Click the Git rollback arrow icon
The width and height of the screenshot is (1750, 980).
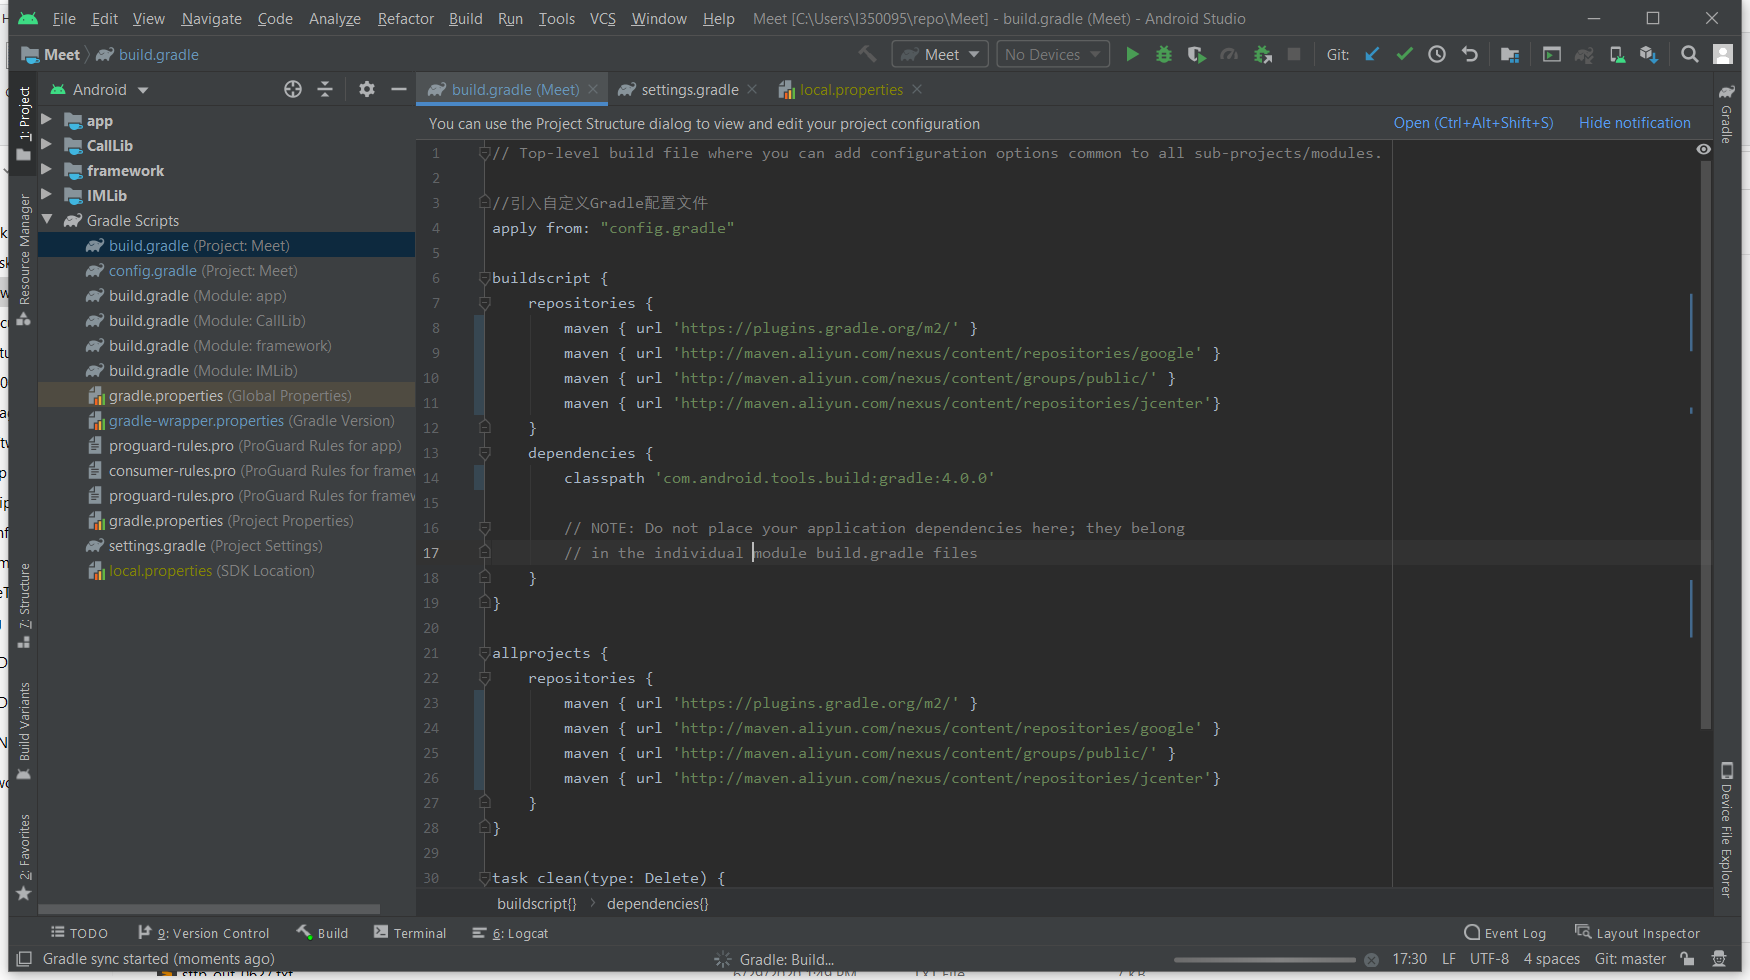click(1469, 54)
